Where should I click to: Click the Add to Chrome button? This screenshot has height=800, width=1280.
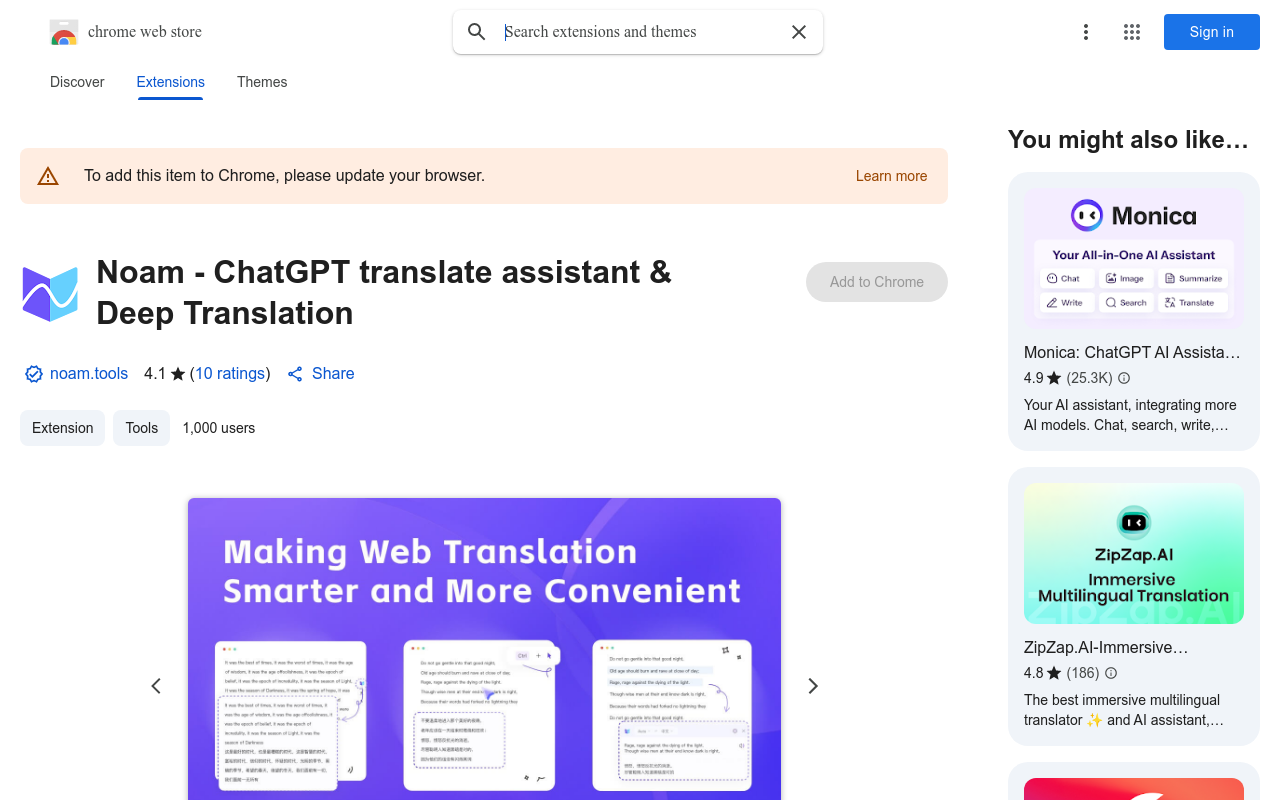coord(877,282)
